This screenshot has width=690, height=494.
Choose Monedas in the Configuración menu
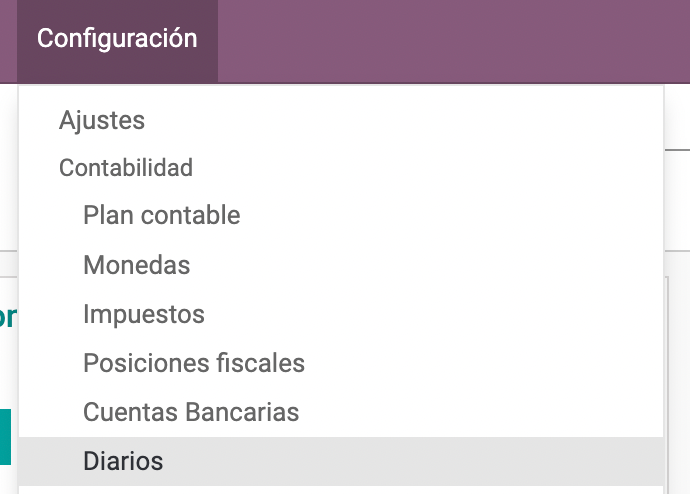[x=136, y=265]
